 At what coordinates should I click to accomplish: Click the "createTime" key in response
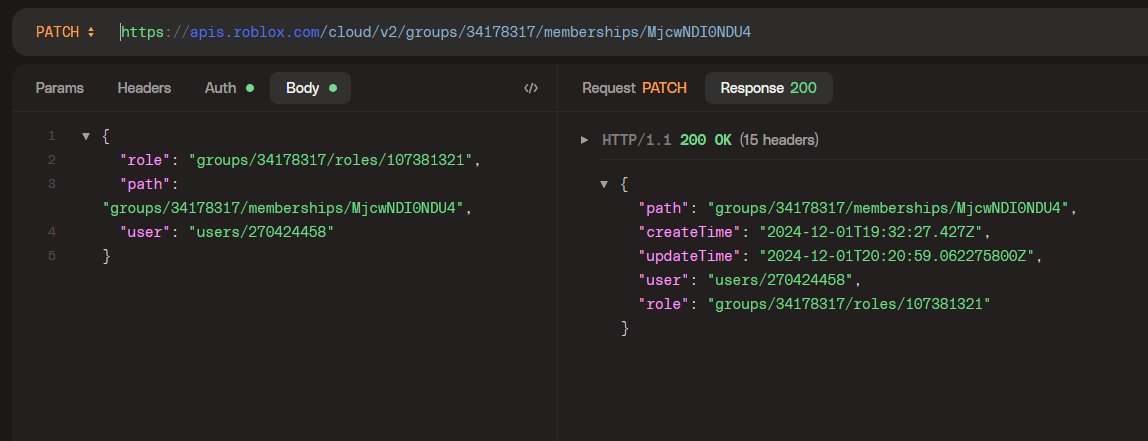(x=691, y=232)
